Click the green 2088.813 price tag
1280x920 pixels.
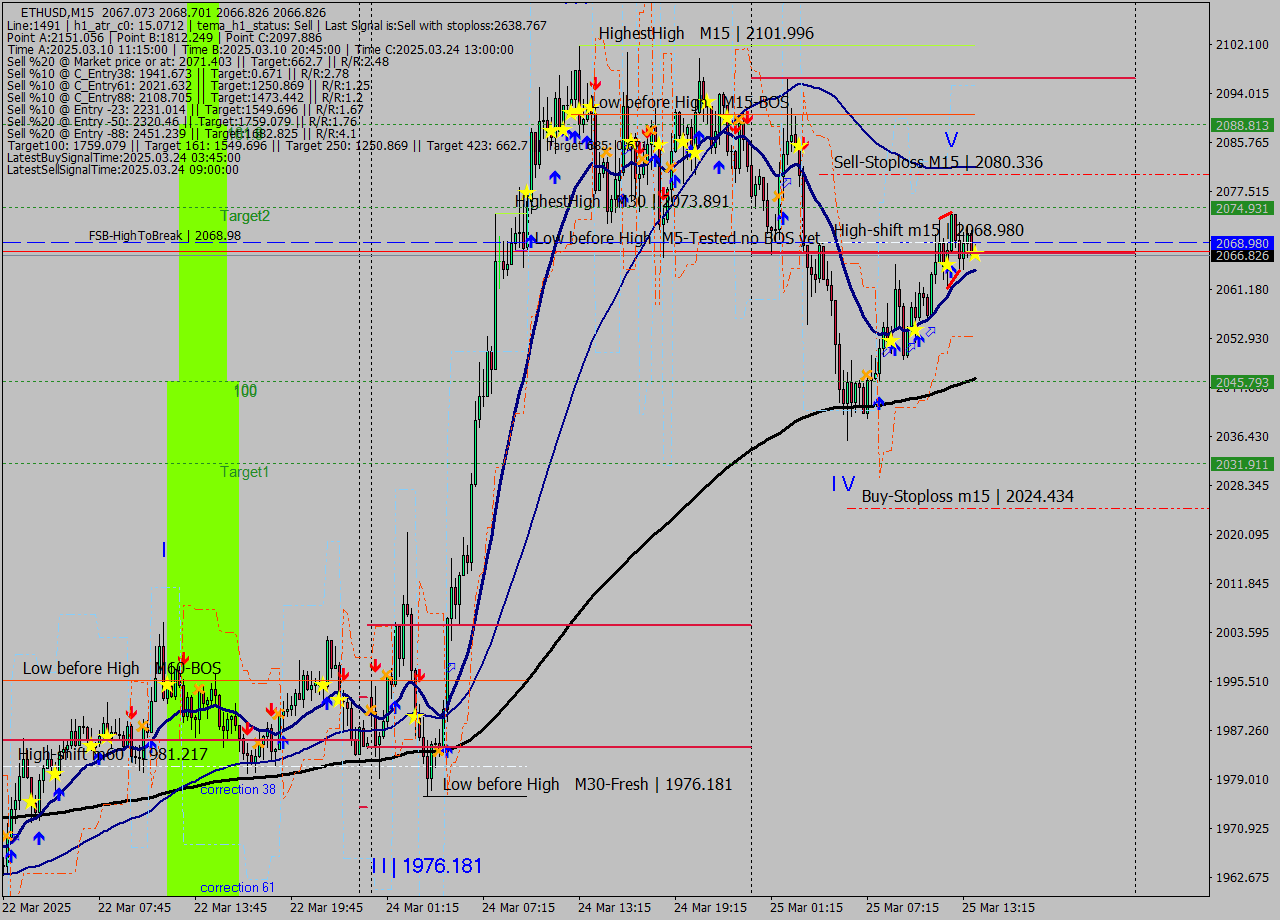coord(1241,126)
